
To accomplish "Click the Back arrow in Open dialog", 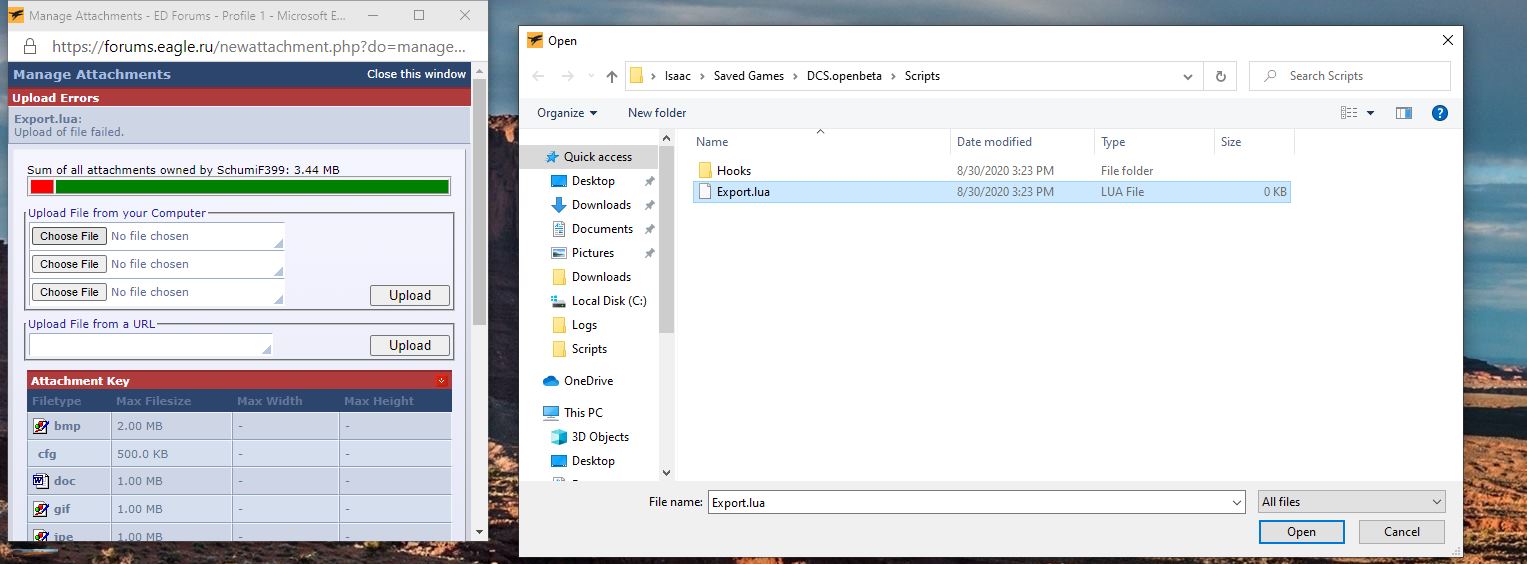I will [x=538, y=76].
